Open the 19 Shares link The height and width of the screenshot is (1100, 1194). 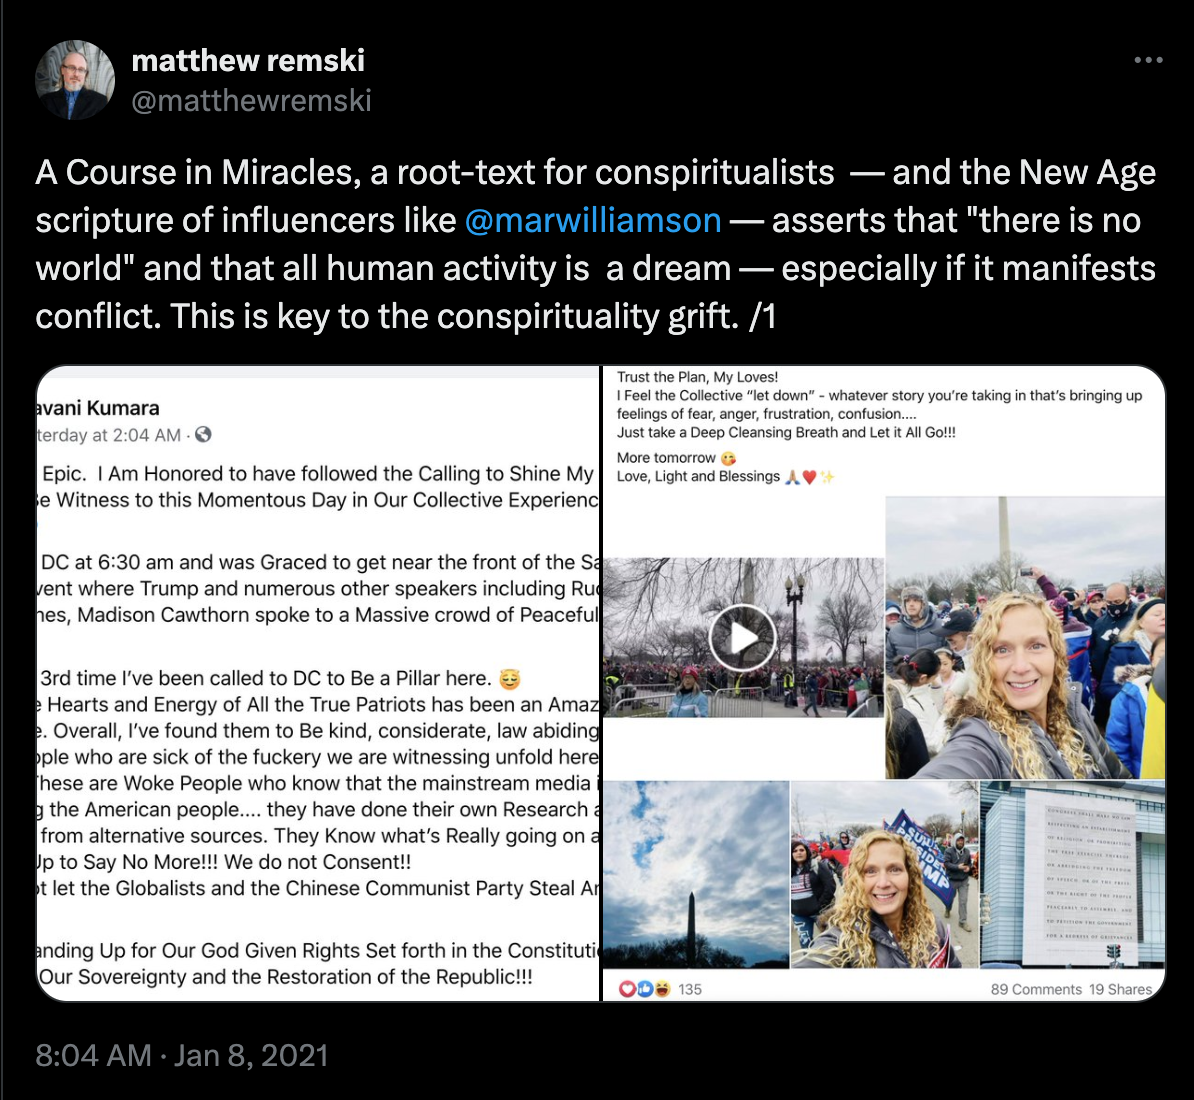[x=1120, y=989]
